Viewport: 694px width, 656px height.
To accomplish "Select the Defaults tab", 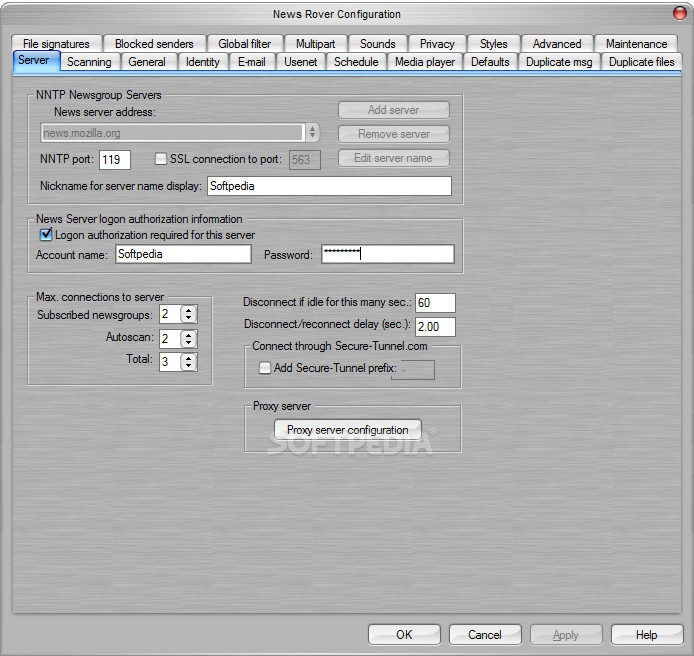I will tap(490, 62).
